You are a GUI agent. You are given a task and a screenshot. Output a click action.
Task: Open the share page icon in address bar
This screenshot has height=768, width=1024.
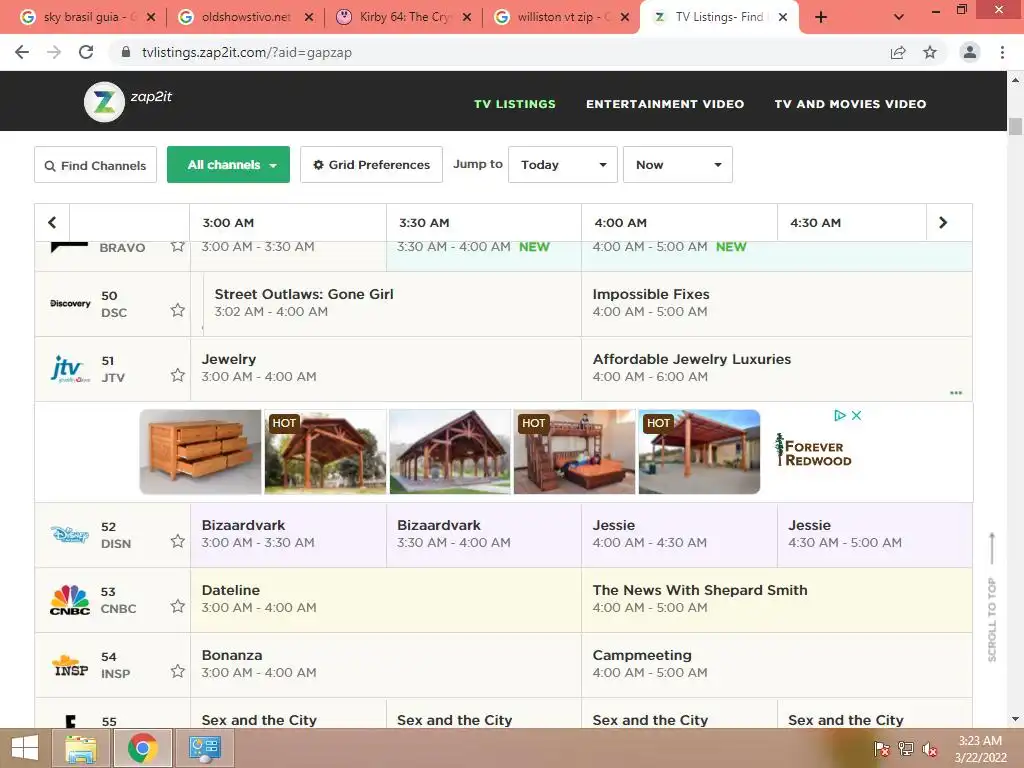(x=898, y=52)
